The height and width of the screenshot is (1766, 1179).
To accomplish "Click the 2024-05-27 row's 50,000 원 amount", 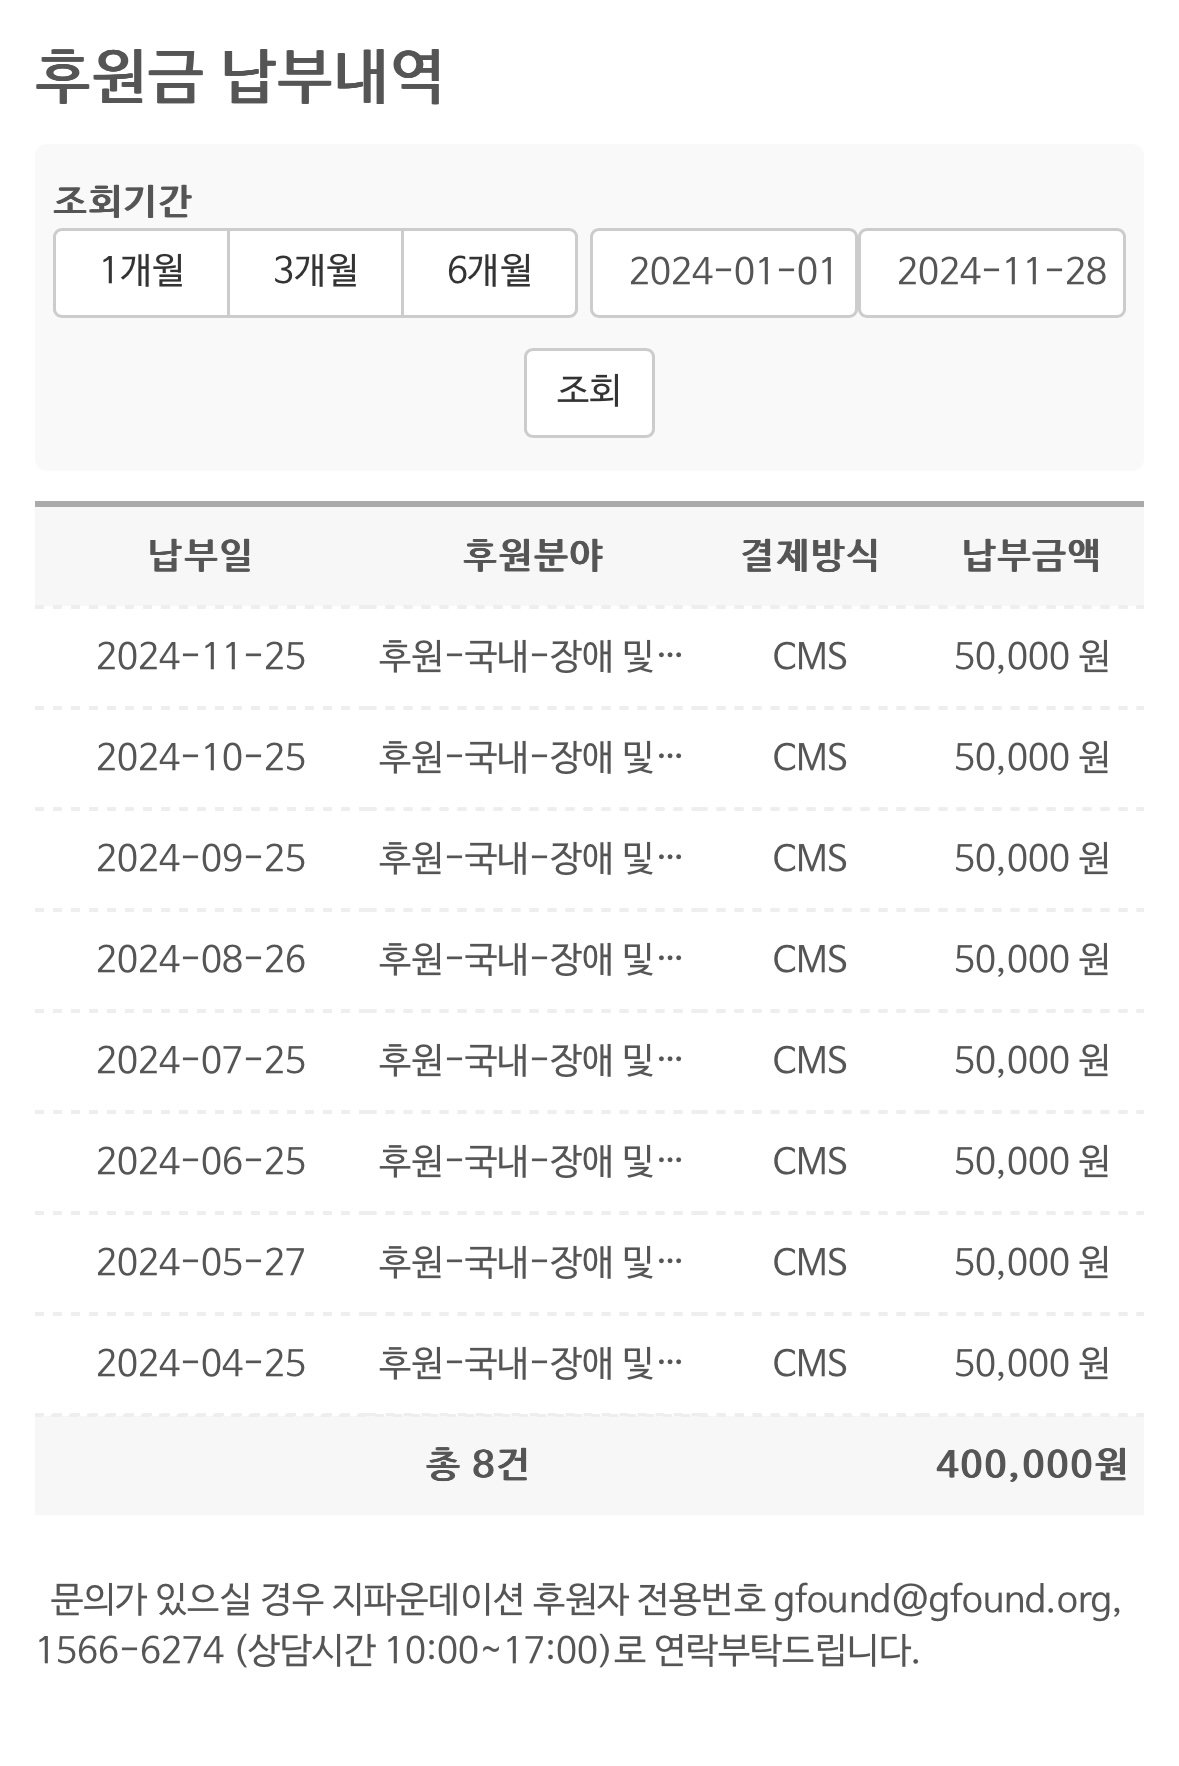I will tap(1031, 1263).
